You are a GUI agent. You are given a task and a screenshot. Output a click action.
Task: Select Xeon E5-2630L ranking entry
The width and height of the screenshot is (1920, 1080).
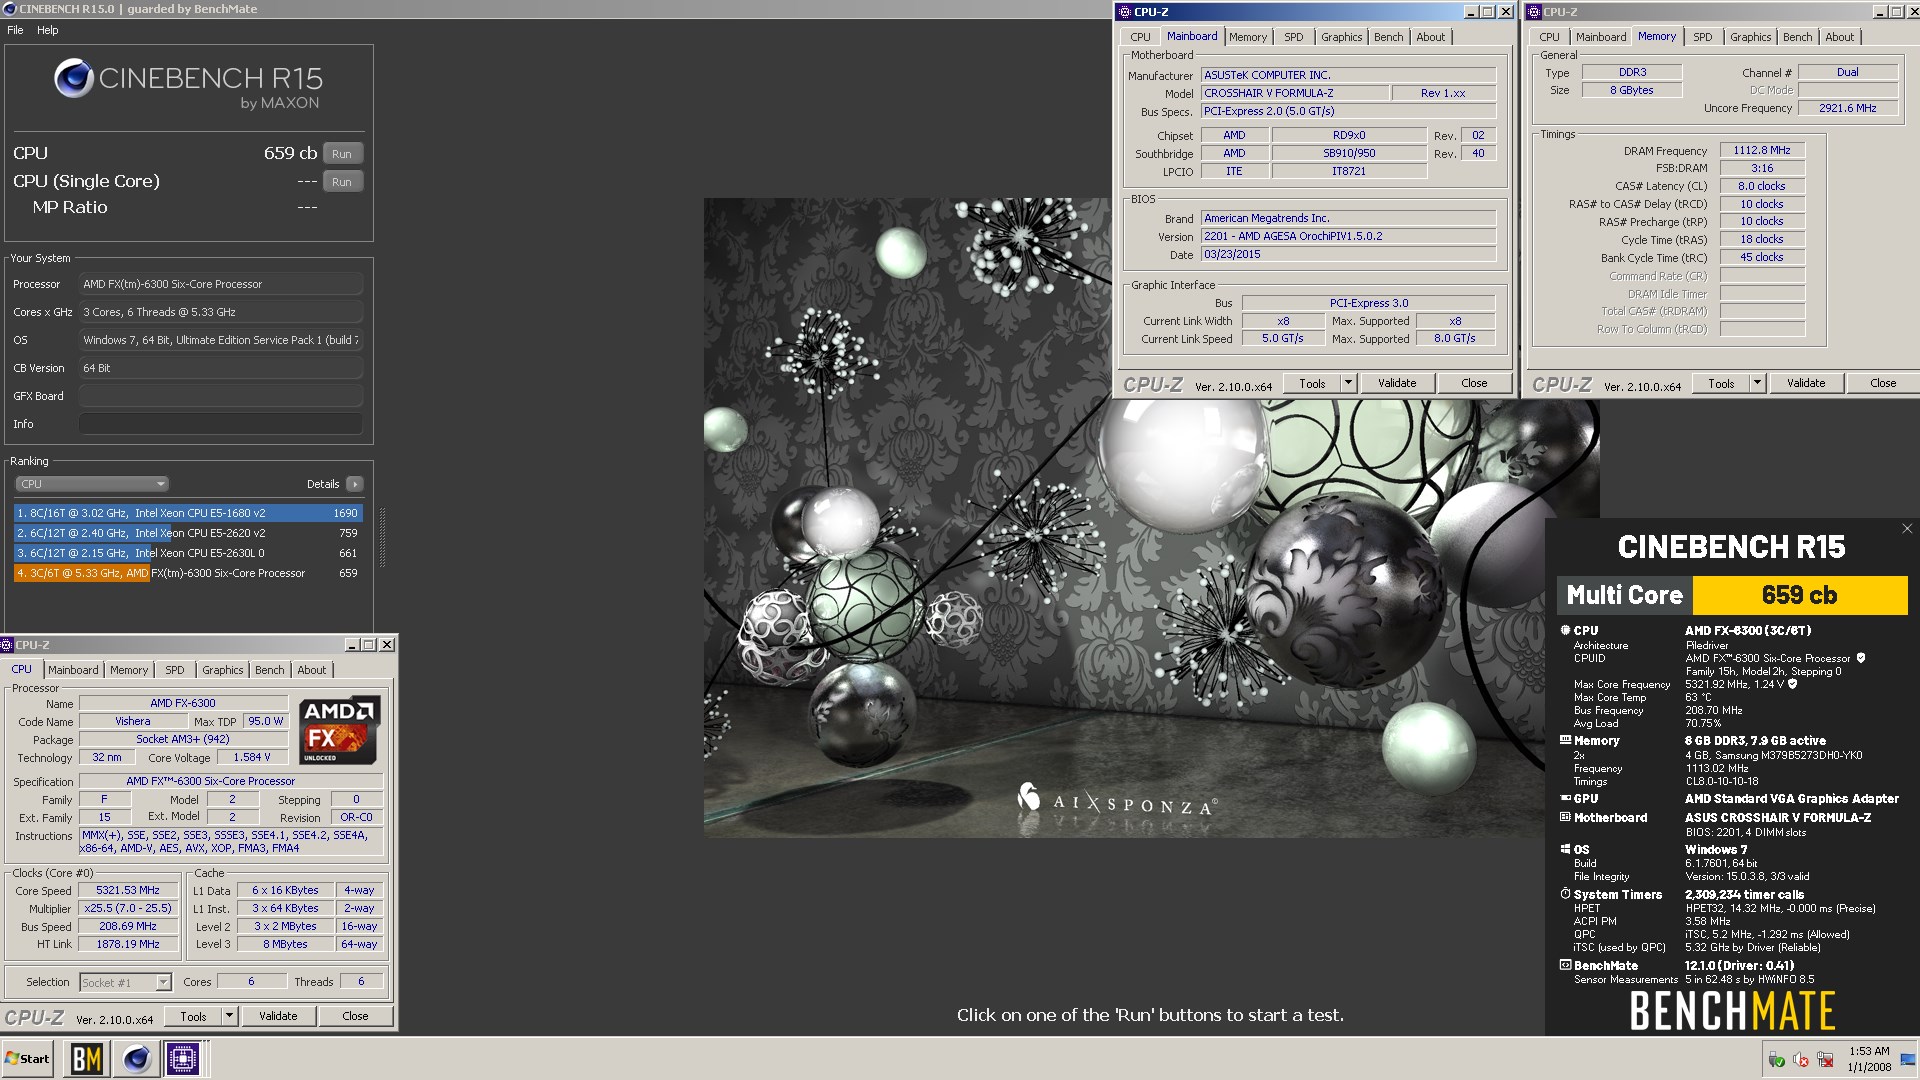click(188, 553)
